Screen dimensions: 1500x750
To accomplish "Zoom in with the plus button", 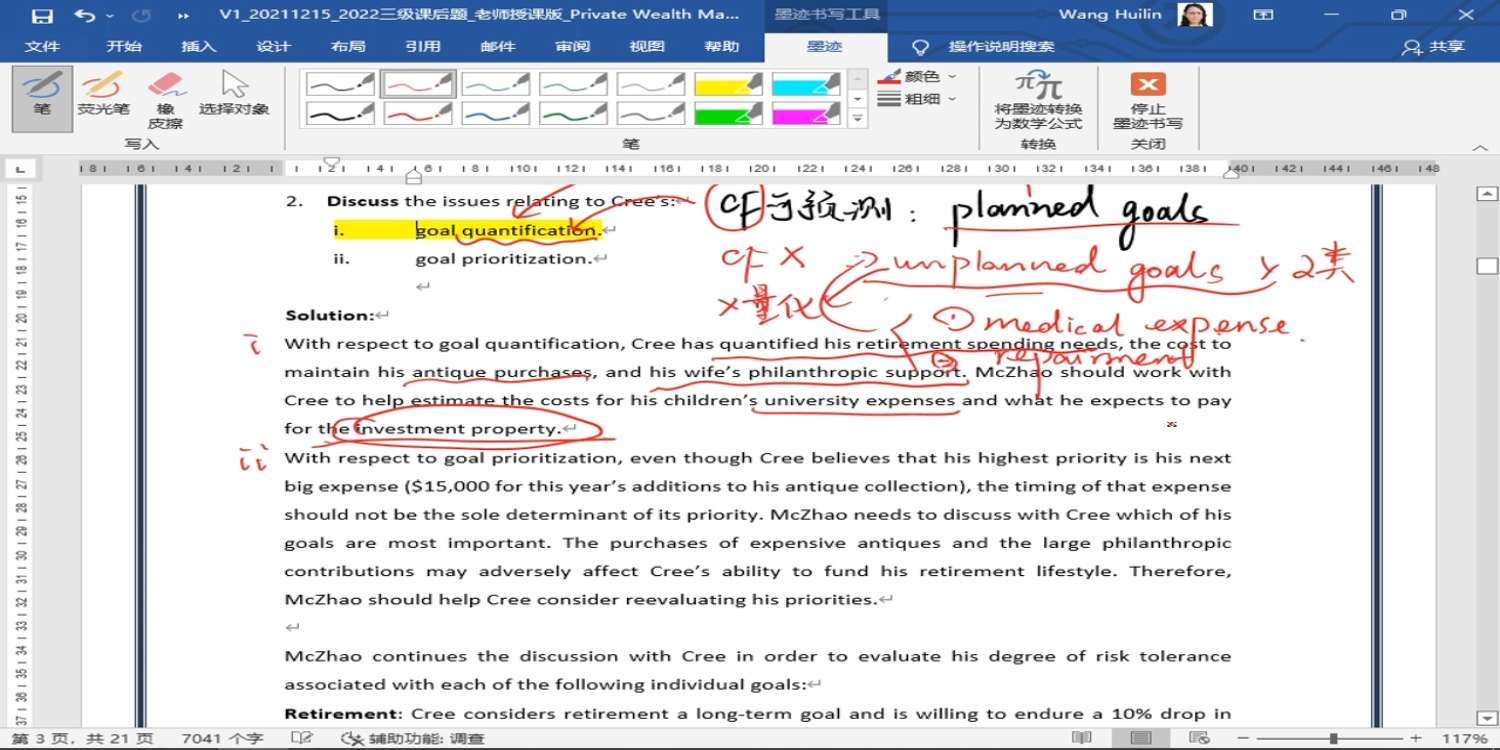I will [x=1416, y=738].
